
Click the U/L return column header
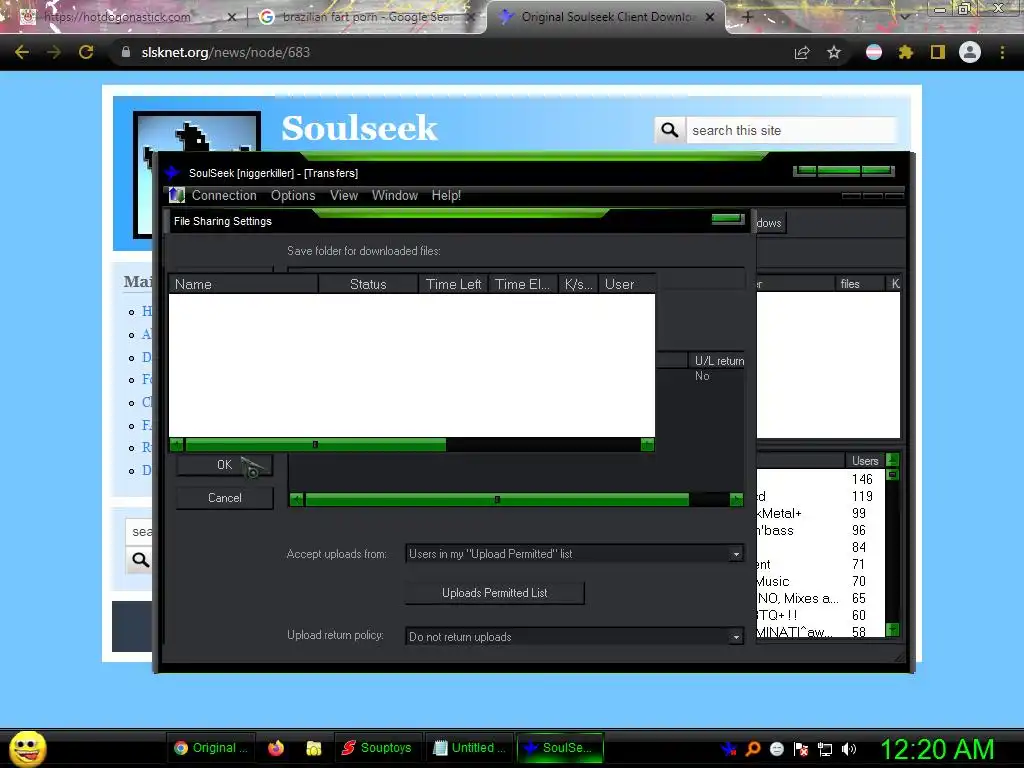pos(717,360)
